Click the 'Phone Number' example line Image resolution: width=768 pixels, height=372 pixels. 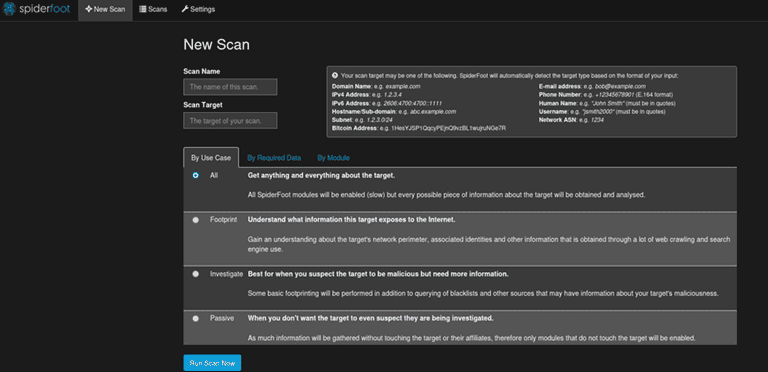pyautogui.click(x=606, y=94)
